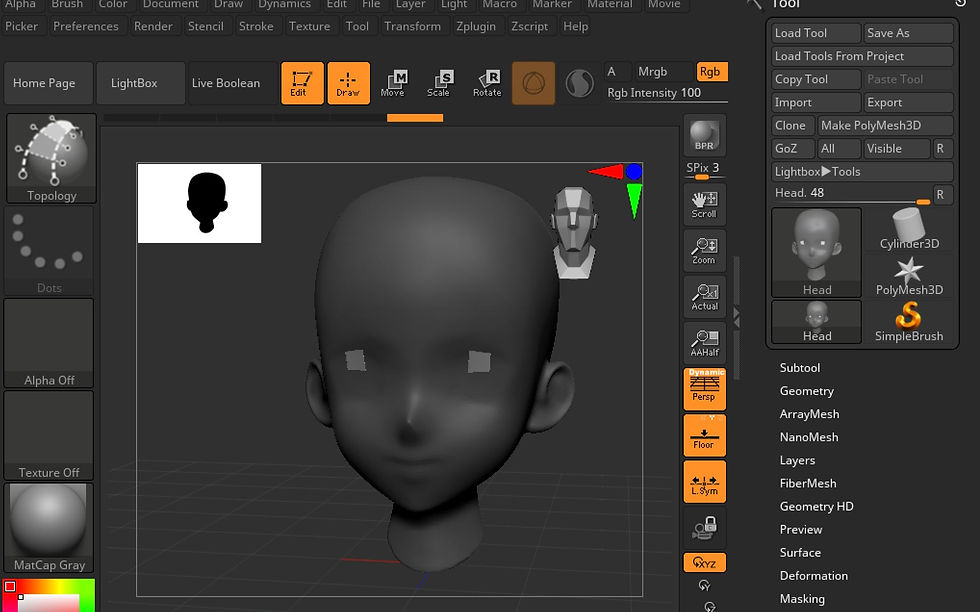The height and width of the screenshot is (612, 980).
Task: Click the Copy Tool button
Action: coord(816,79)
